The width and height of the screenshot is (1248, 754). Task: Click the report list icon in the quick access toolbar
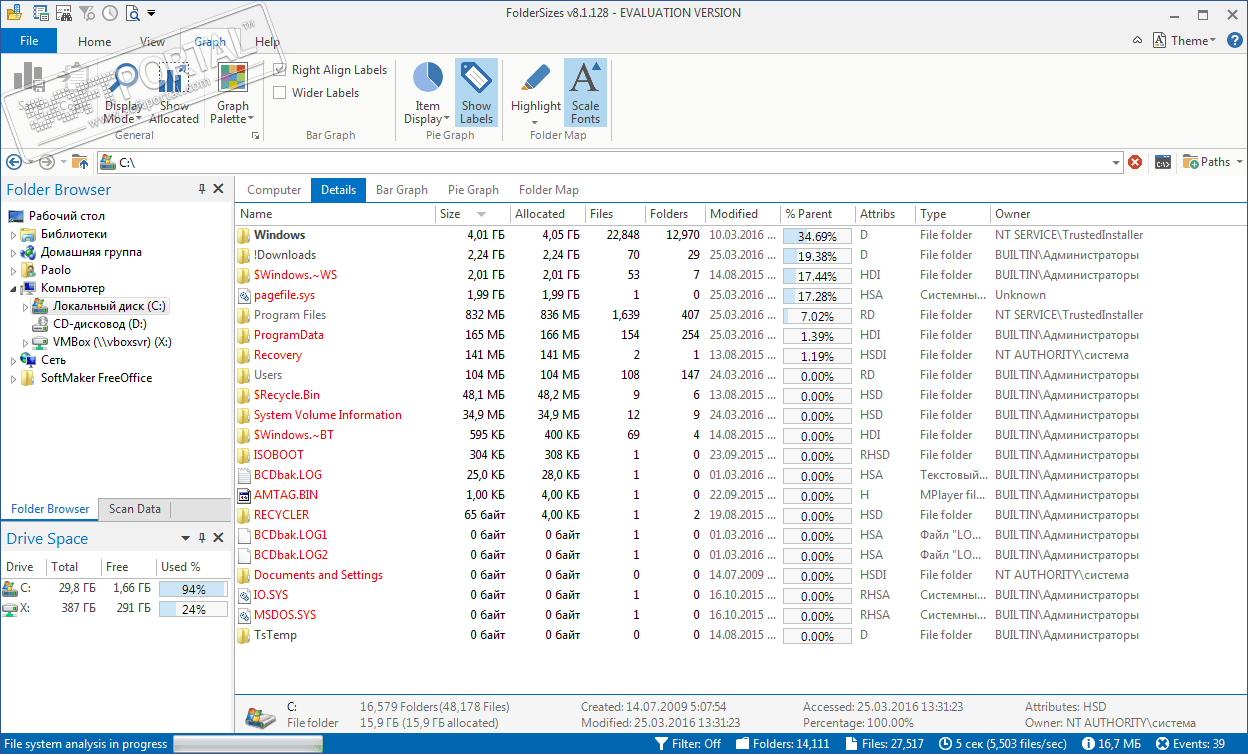point(41,13)
